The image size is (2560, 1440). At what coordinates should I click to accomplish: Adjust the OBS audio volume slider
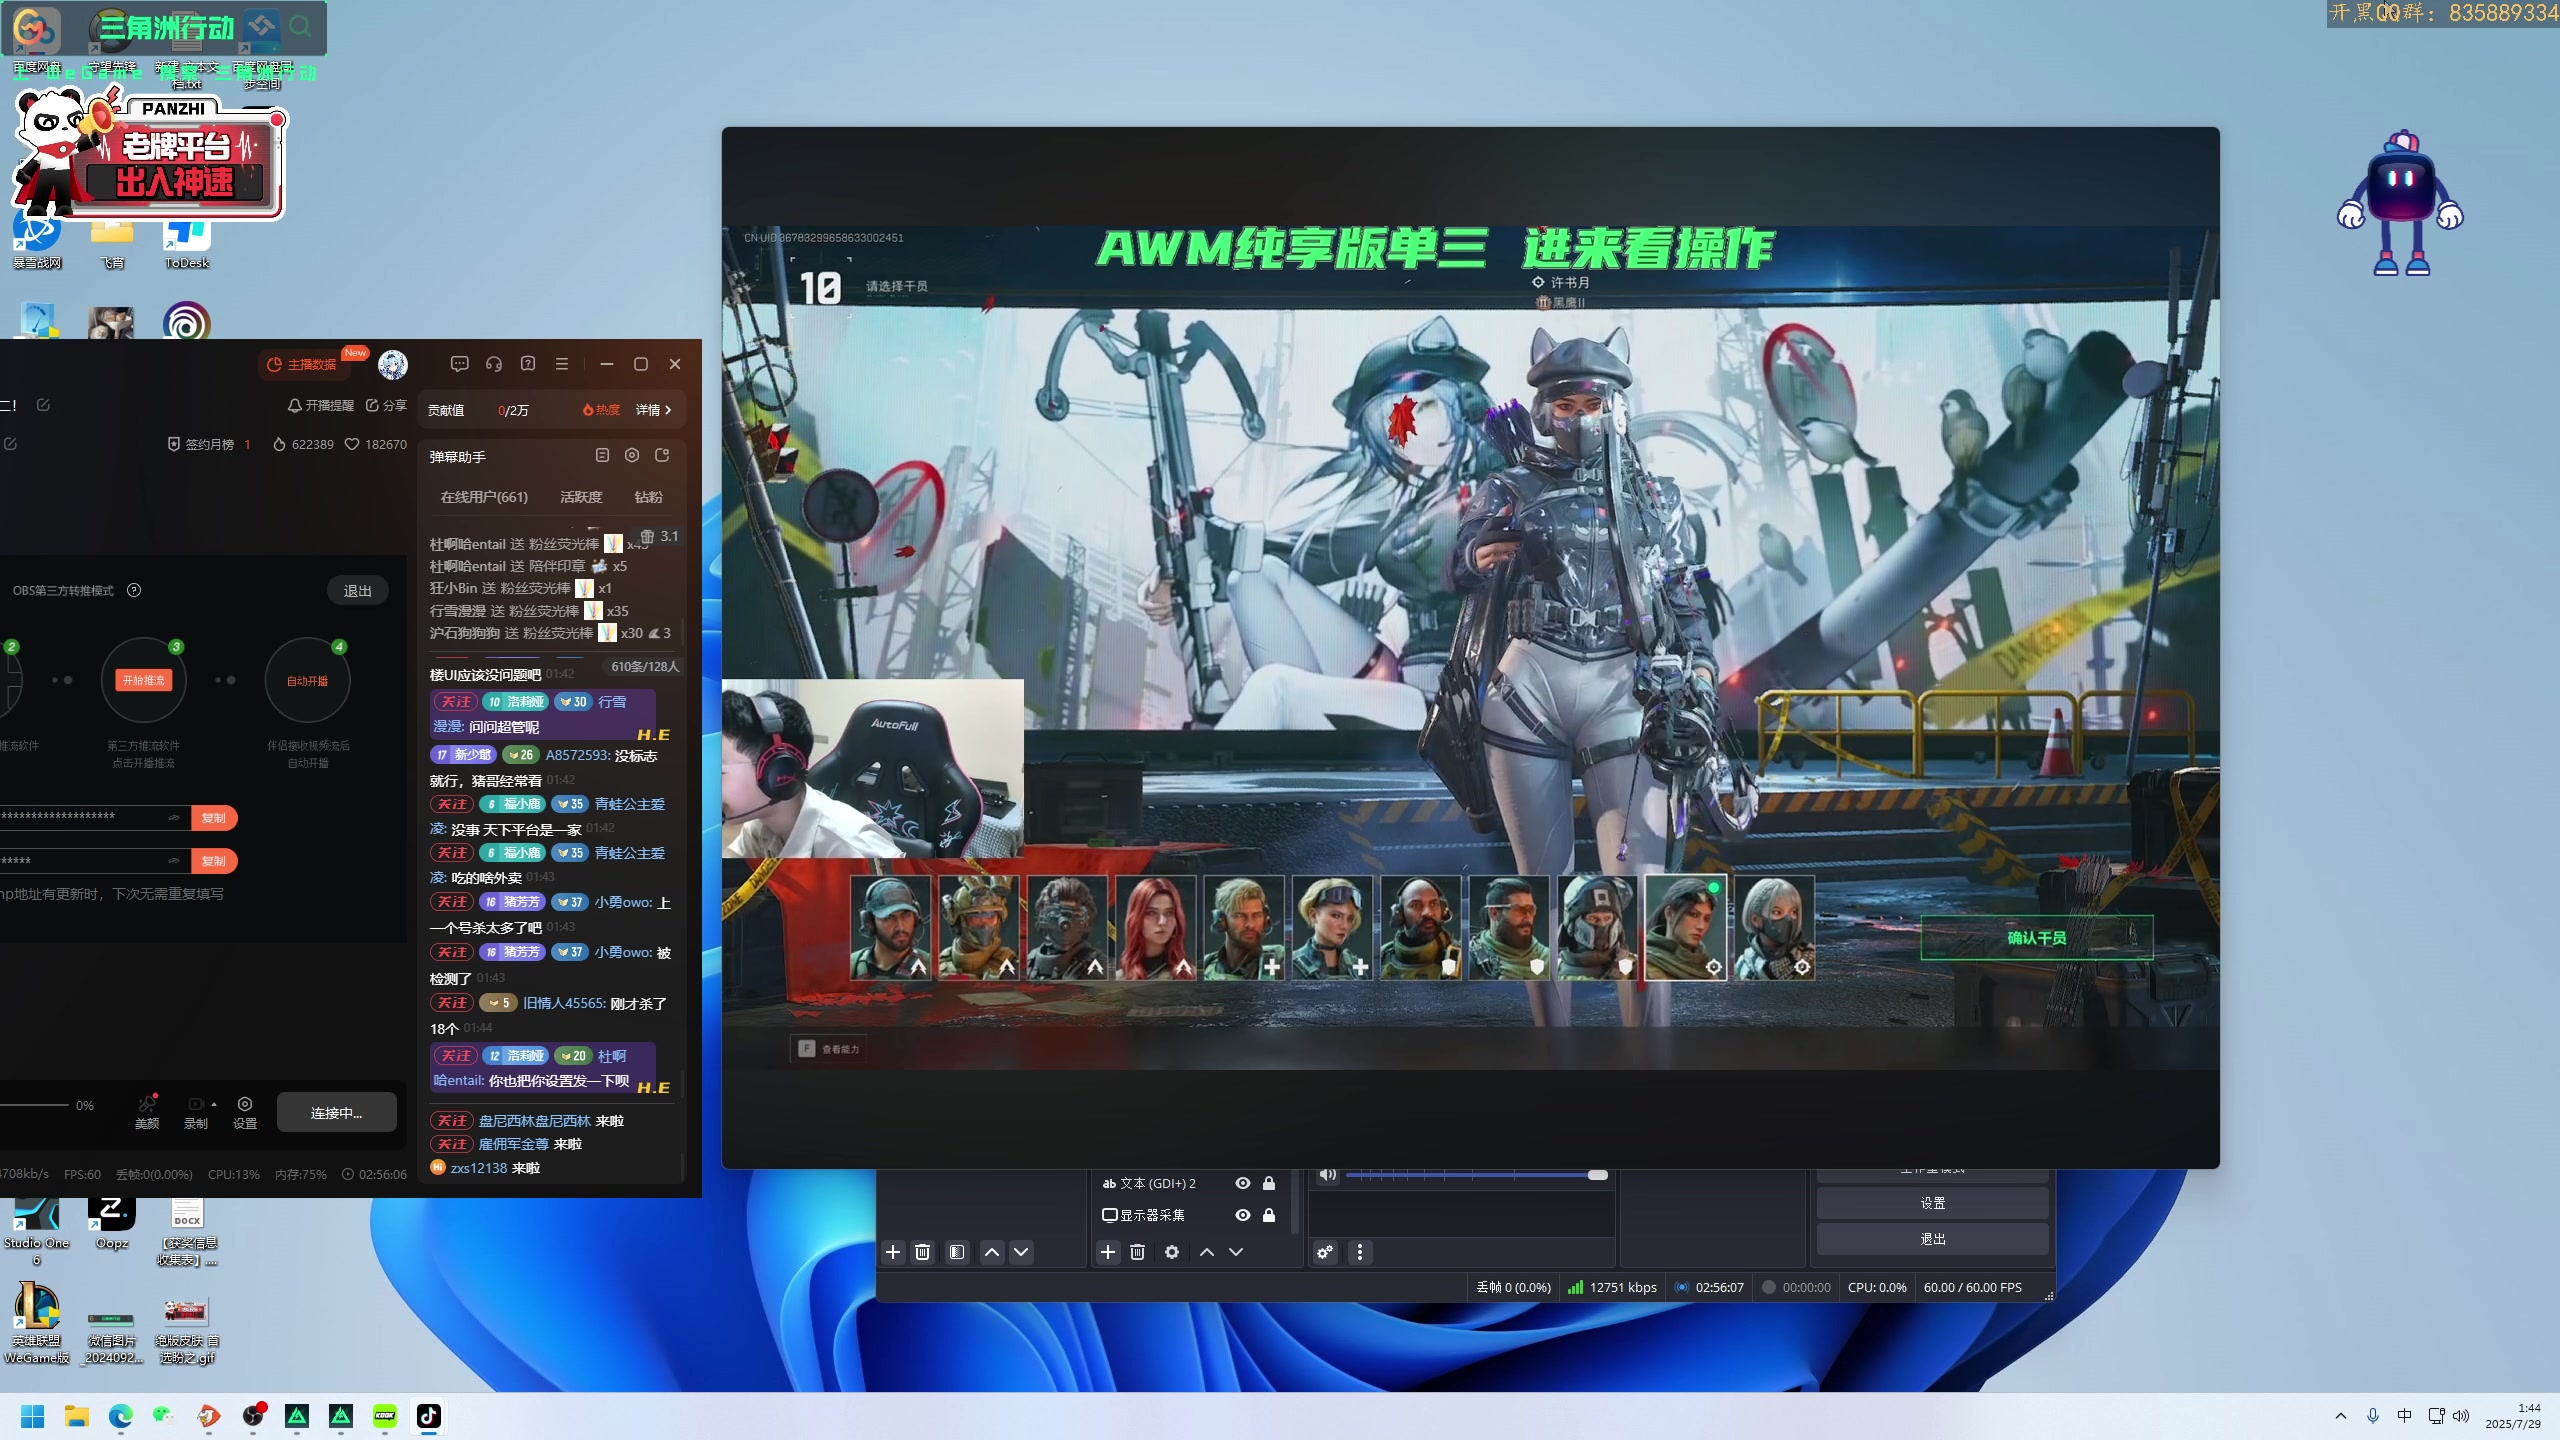[1477, 1175]
